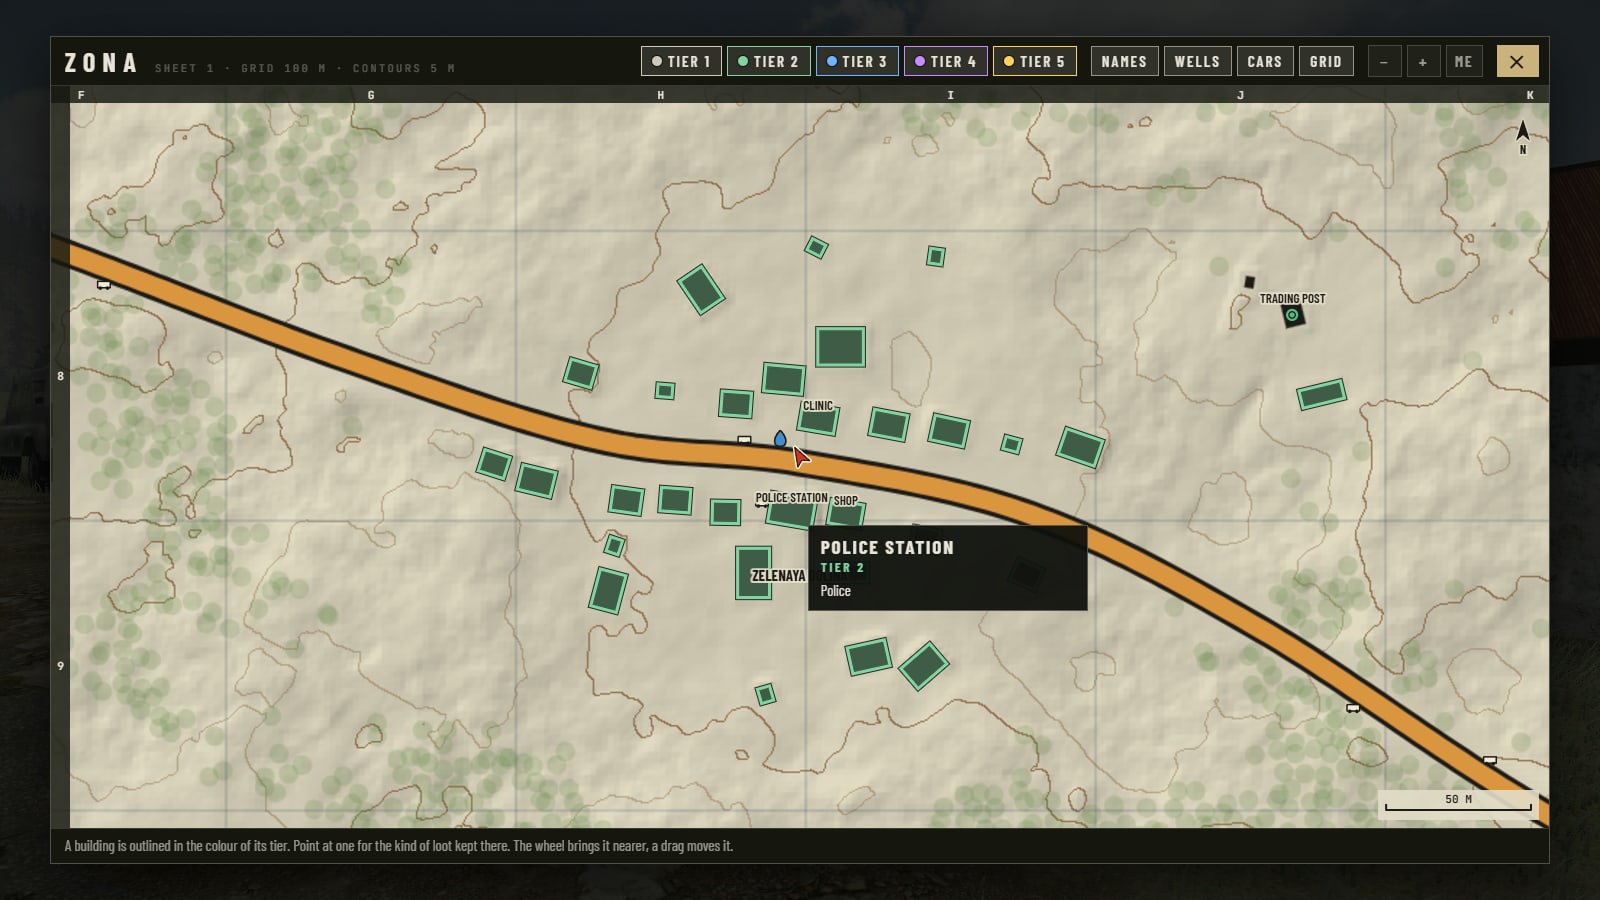1600x900 pixels.
Task: Click the POLICE STATION tooltip title
Action: tap(887, 548)
